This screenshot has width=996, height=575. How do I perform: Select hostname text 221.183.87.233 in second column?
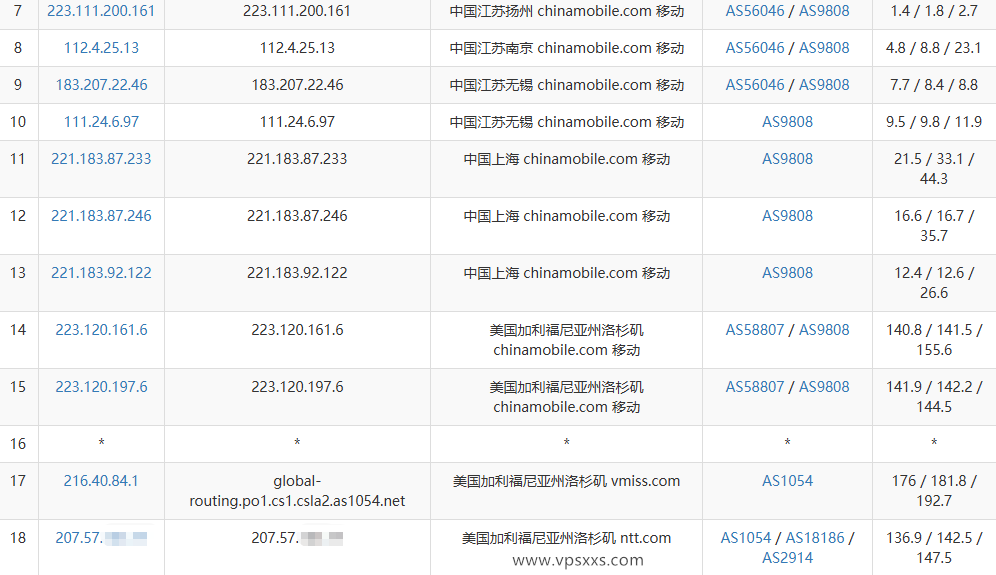point(297,159)
